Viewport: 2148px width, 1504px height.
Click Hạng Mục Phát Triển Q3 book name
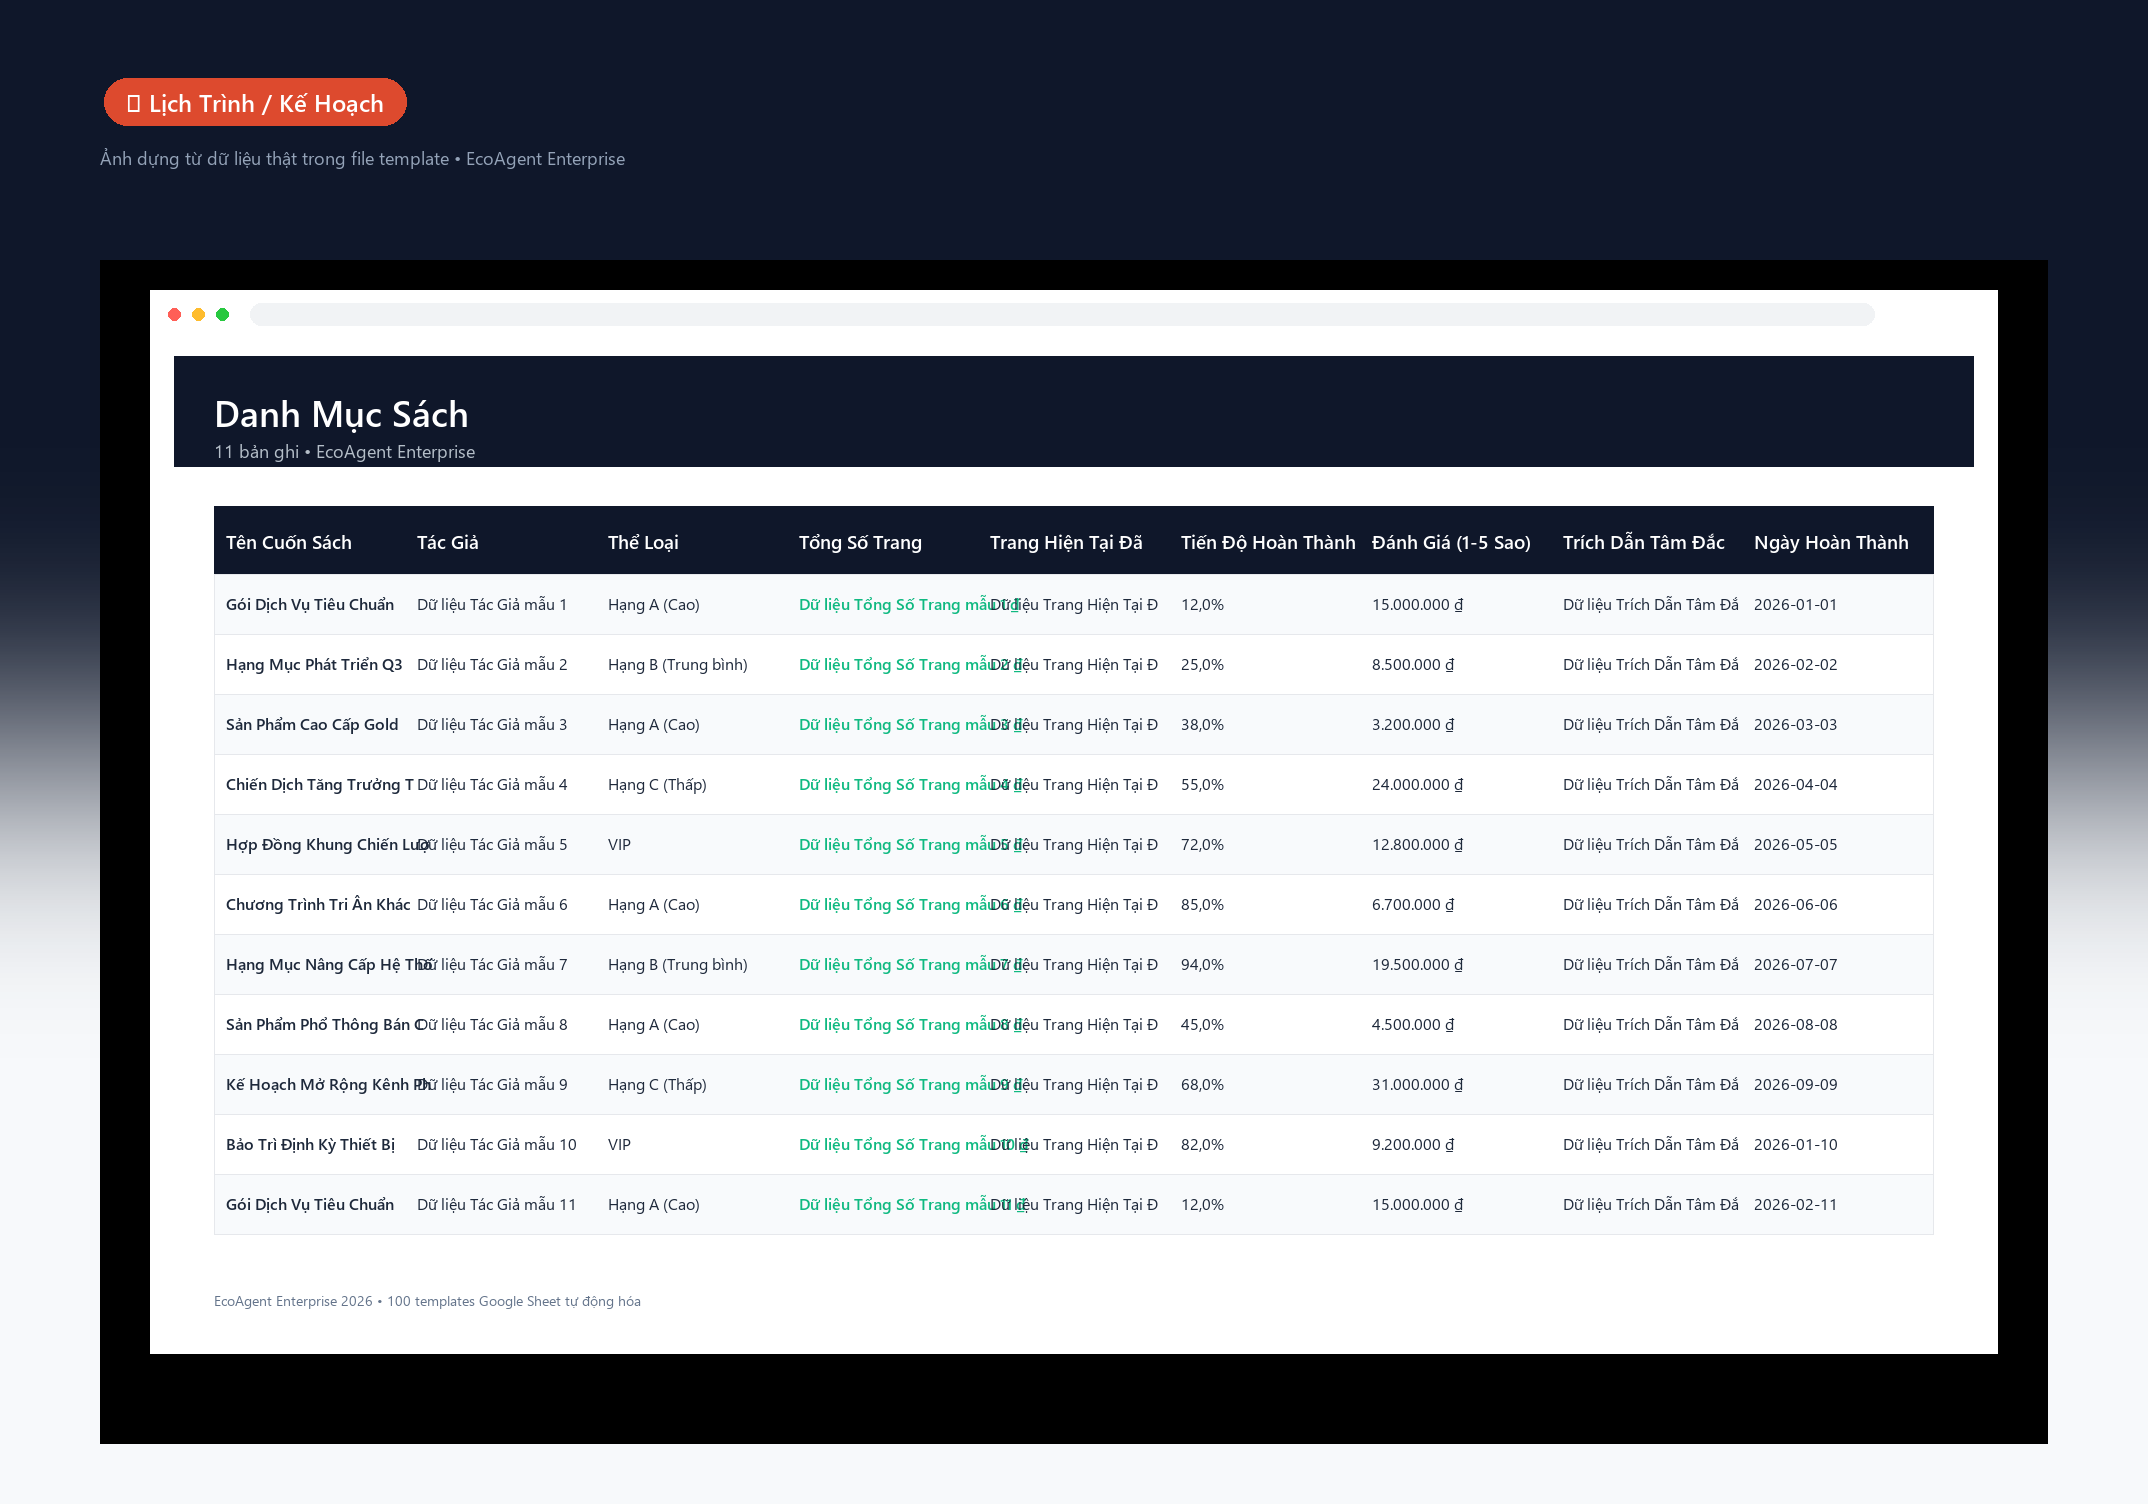314,664
